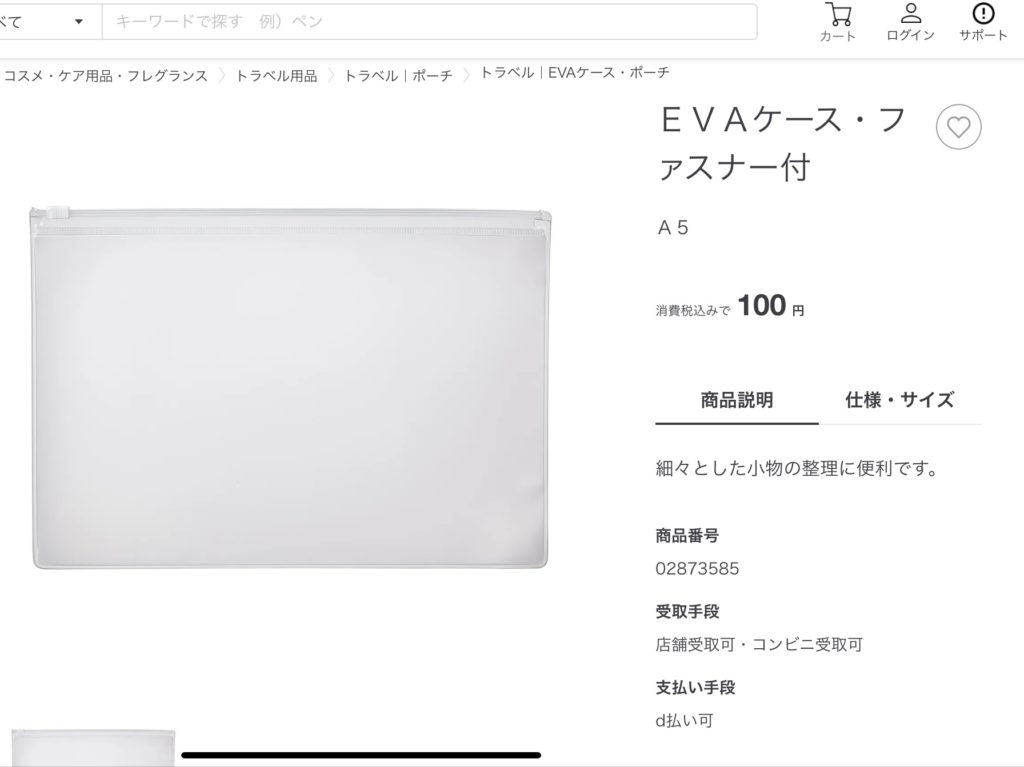Click the d払い可 payment text
The width and height of the screenshot is (1024, 767).
pos(684,721)
